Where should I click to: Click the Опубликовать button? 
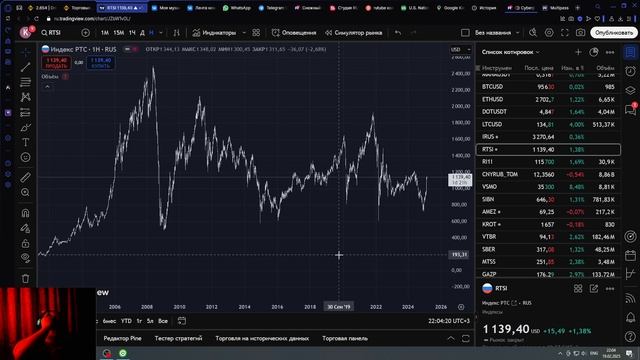pyautogui.click(x=613, y=33)
